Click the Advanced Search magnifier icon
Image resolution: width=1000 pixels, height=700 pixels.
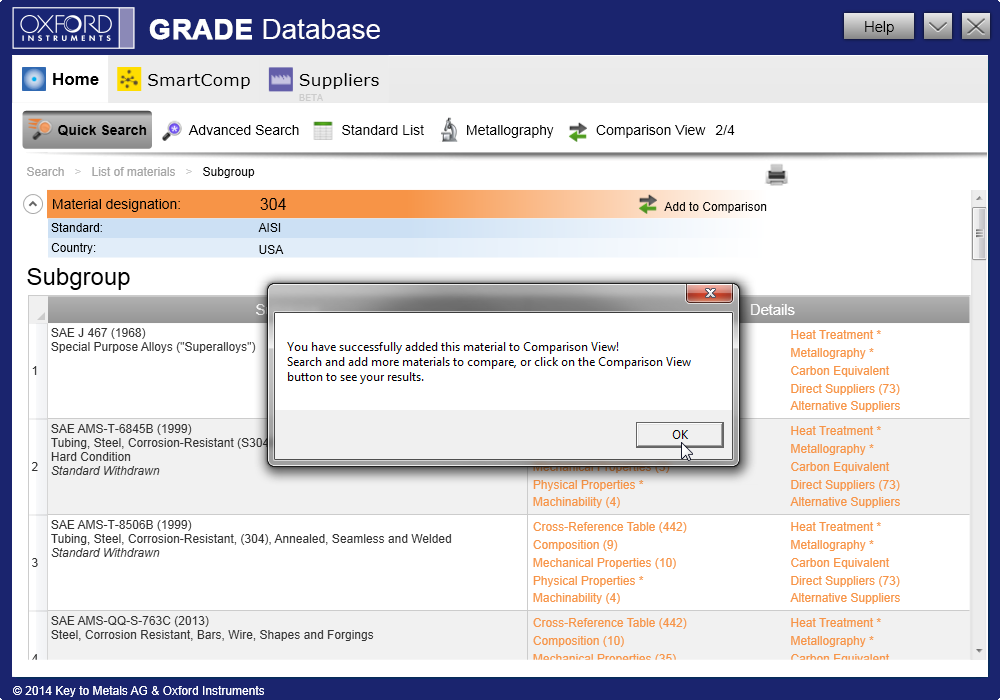[x=172, y=130]
